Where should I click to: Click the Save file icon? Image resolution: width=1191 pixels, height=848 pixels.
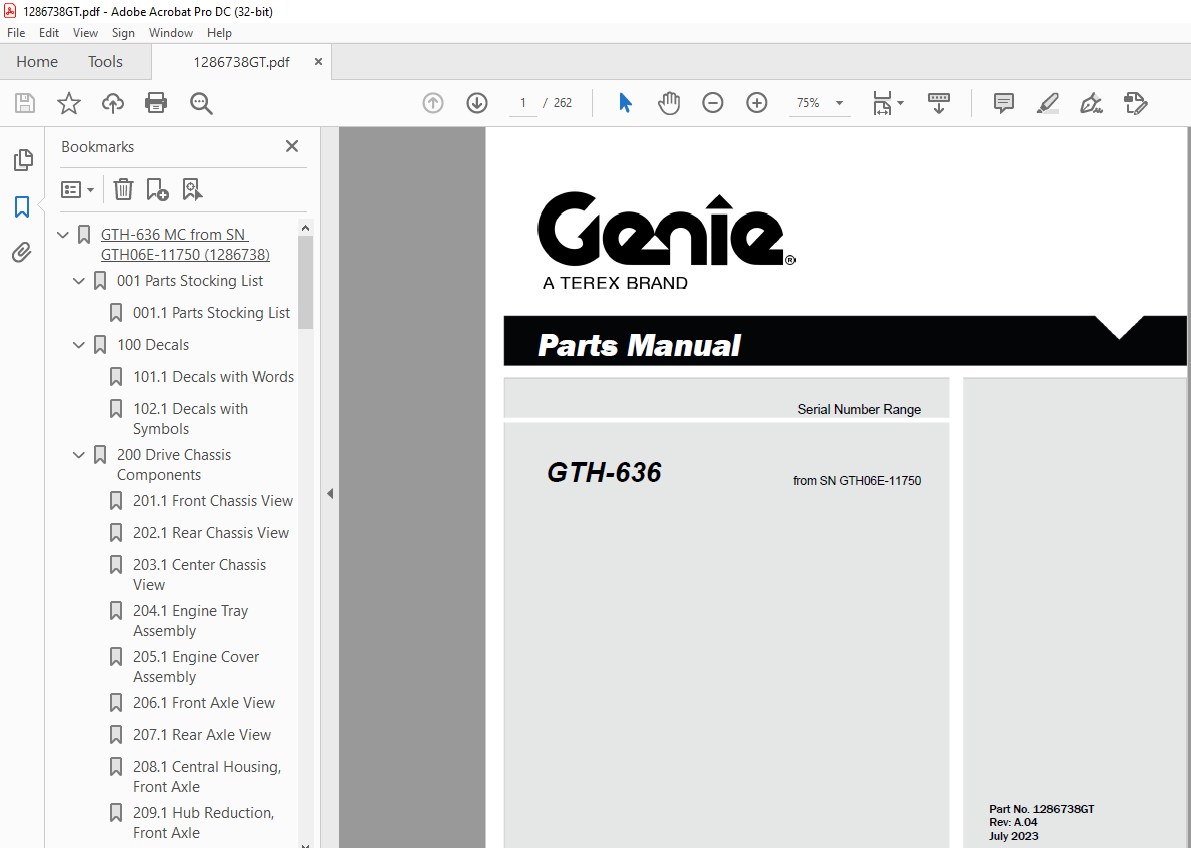[x=25, y=103]
